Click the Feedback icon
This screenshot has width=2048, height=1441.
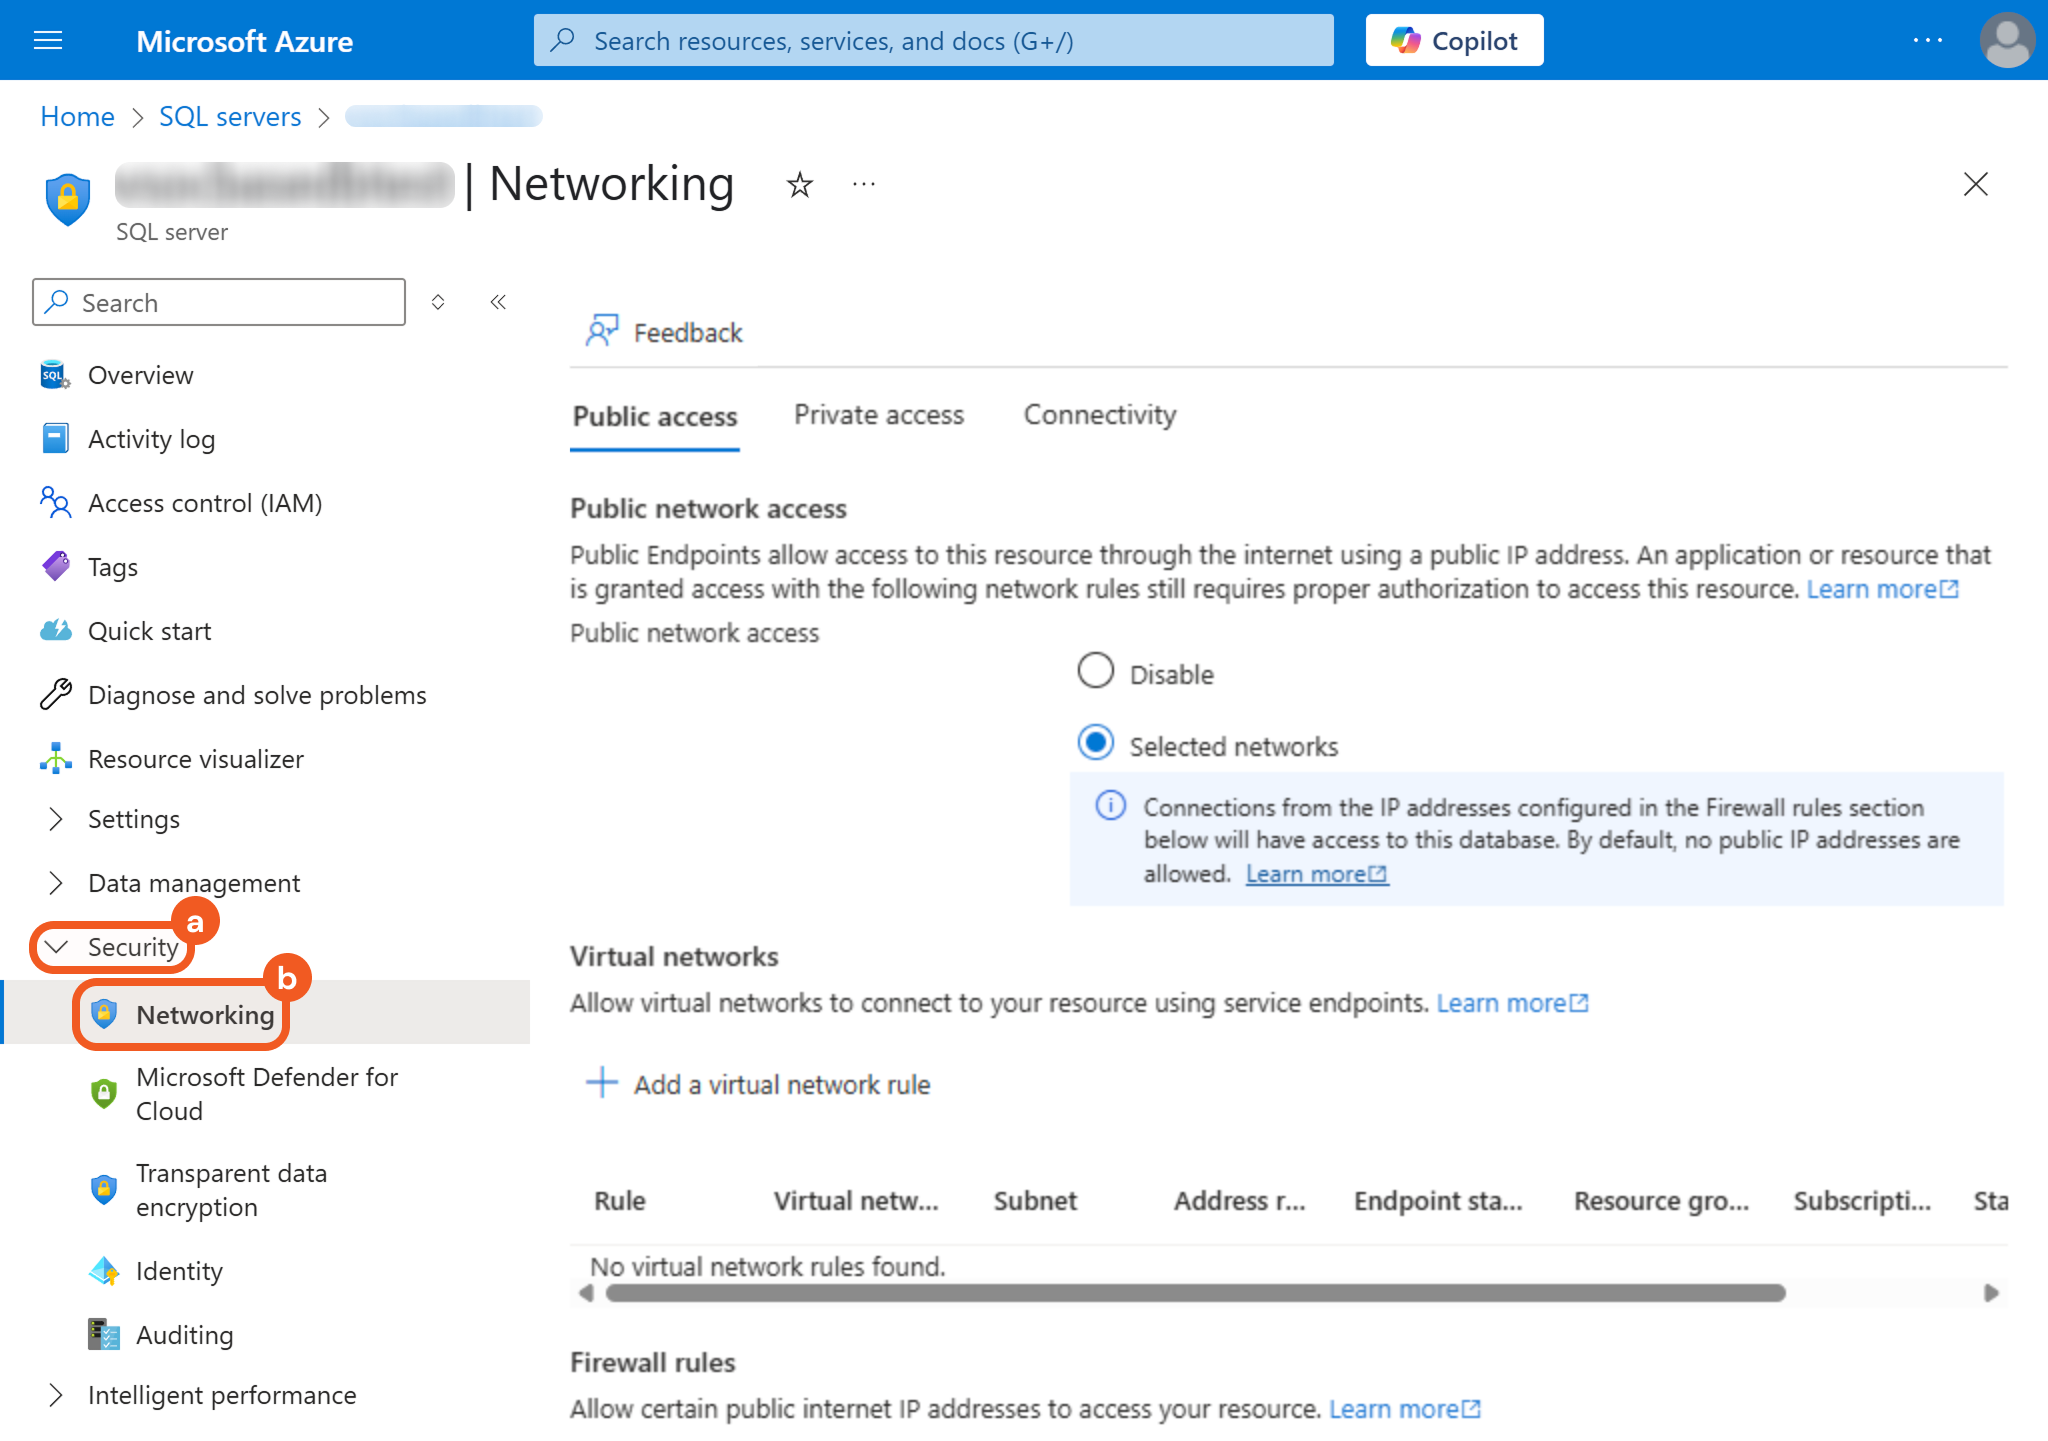(x=602, y=331)
